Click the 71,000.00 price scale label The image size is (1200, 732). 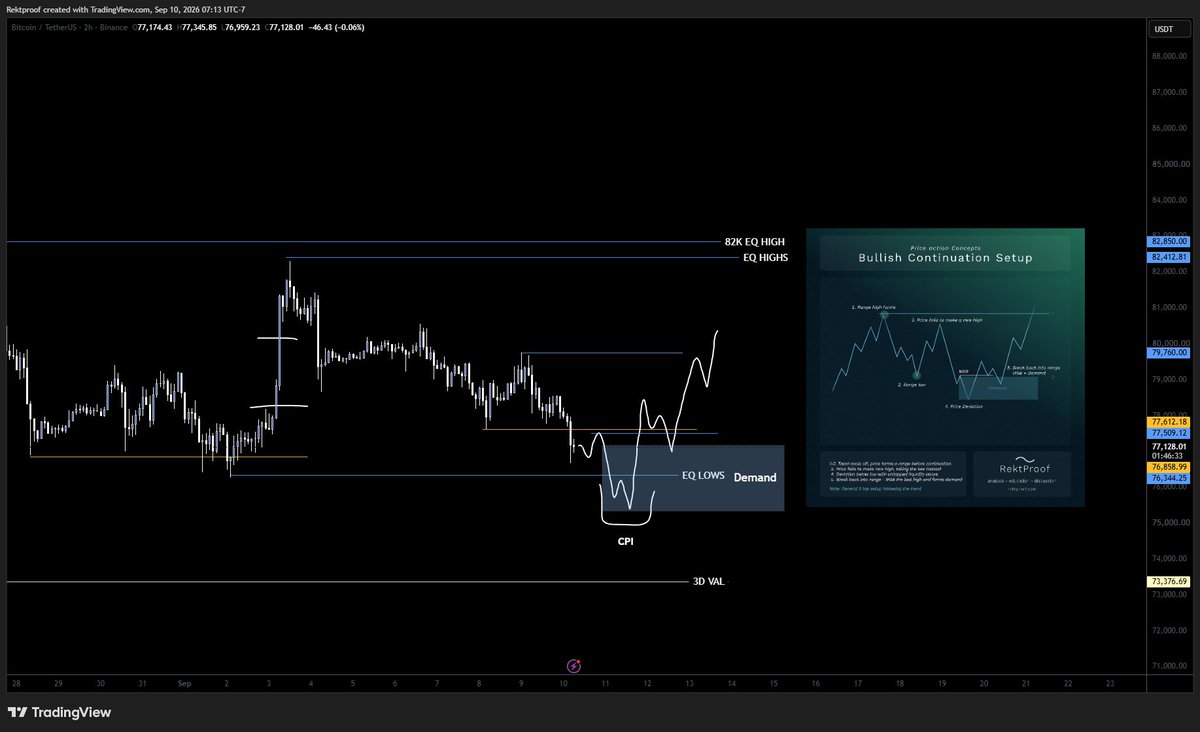[1169, 666]
